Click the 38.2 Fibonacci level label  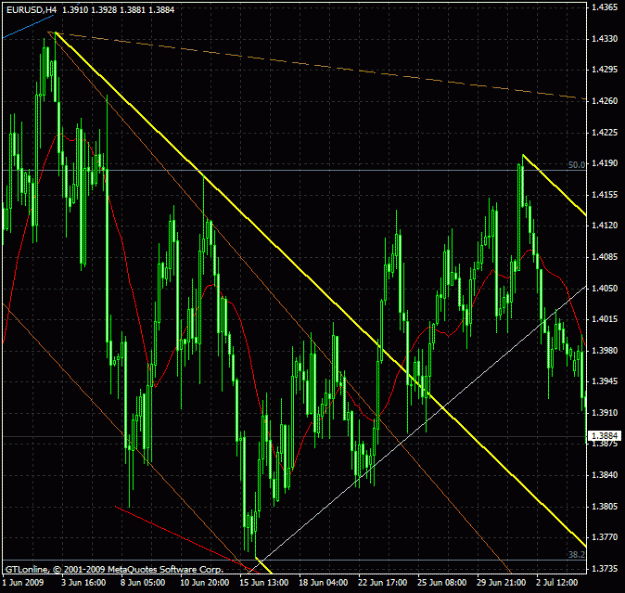tap(576, 554)
